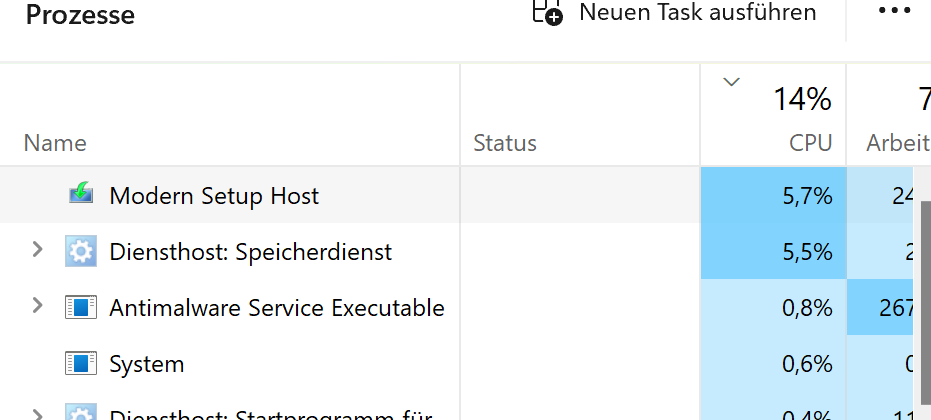Click the Modern Setup Host icon
931x420 pixels.
81,195
